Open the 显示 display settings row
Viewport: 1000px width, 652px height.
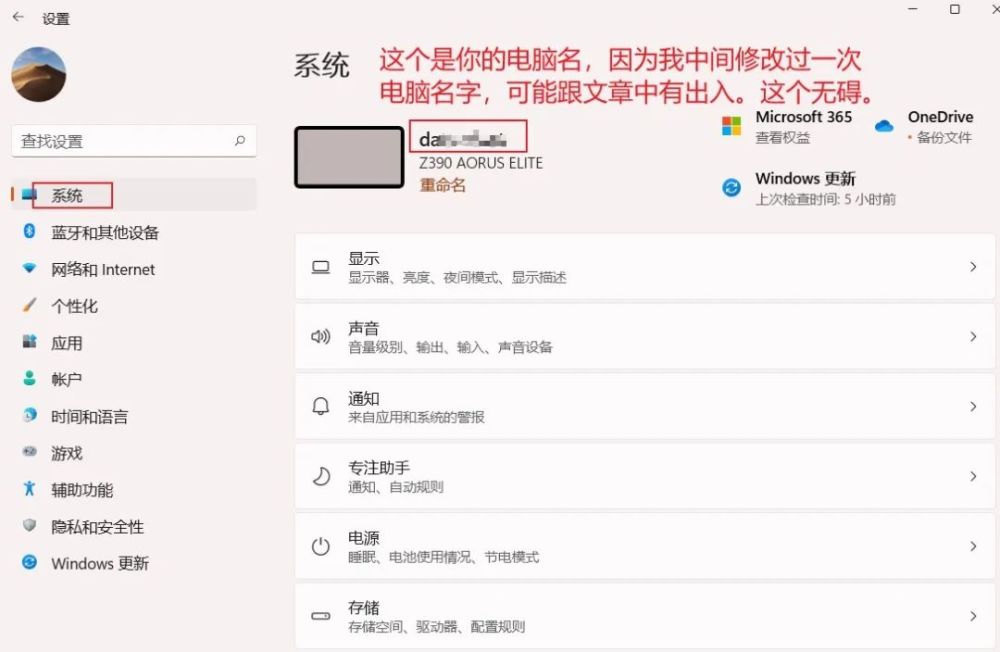(x=645, y=267)
